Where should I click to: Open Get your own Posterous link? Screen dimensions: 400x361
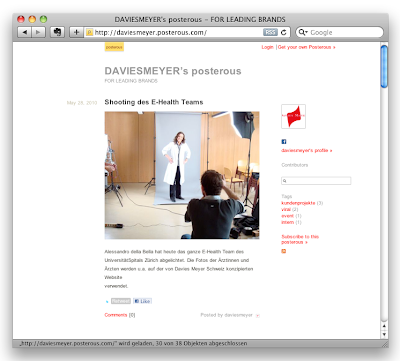pos(306,47)
